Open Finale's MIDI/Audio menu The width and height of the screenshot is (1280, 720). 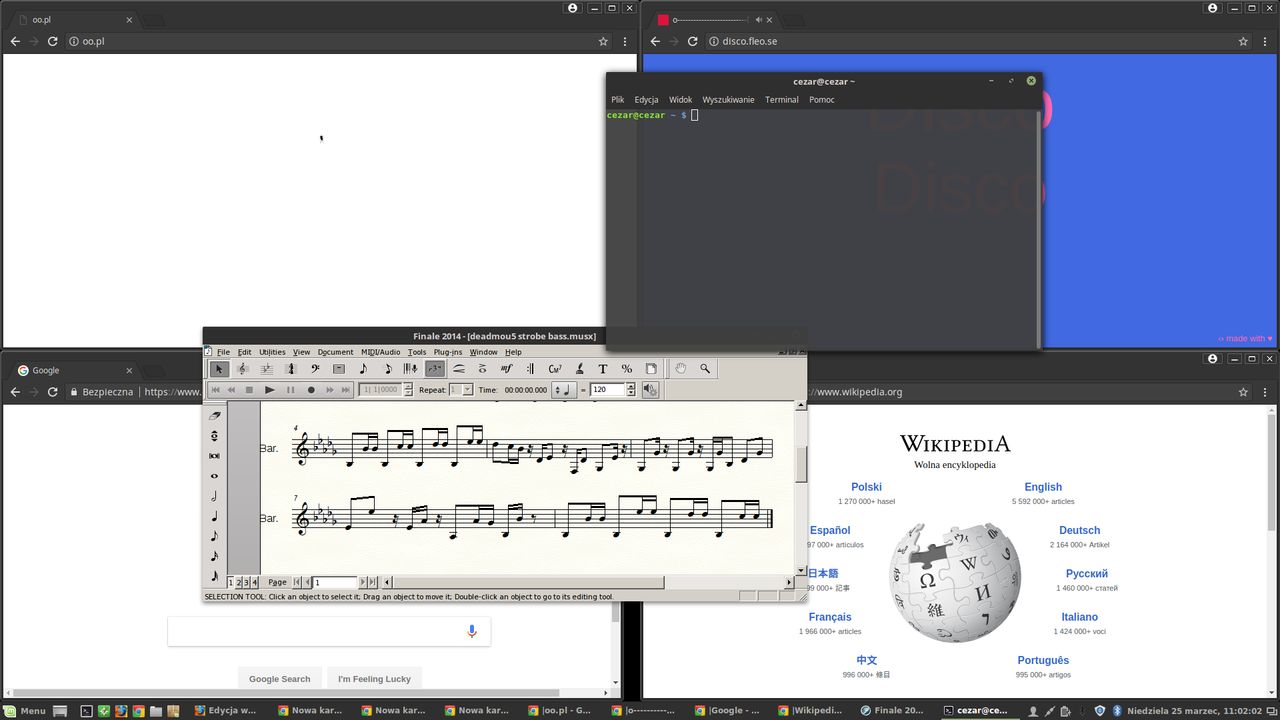point(381,352)
